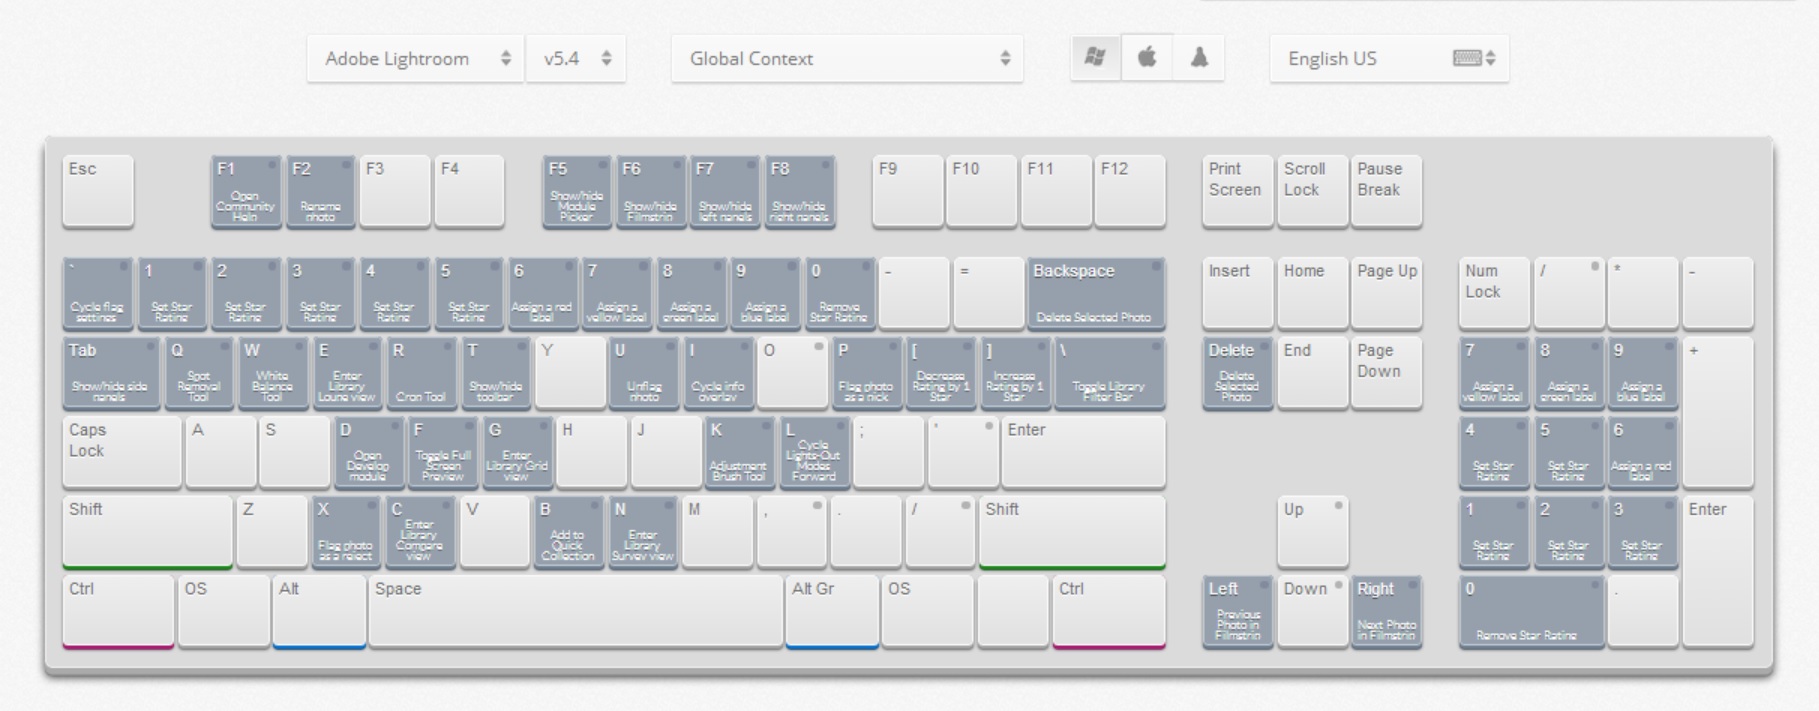Select the Windows OS icon
This screenshot has height=711, width=1819.
pos(1095,58)
